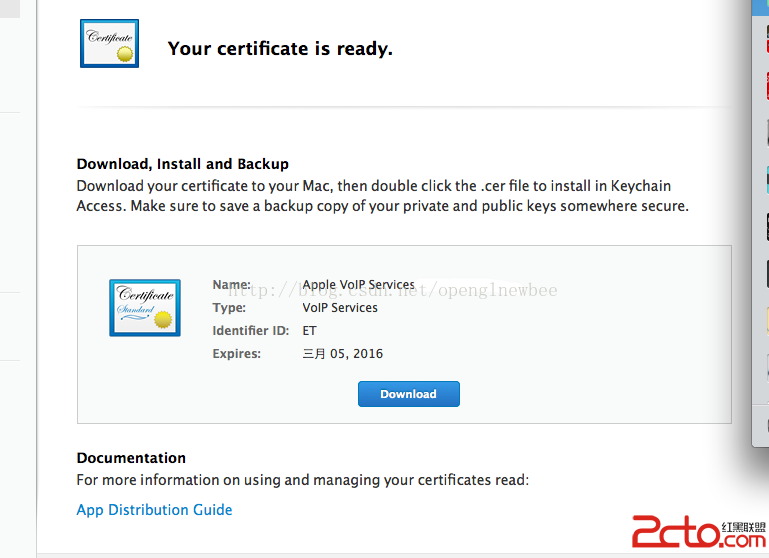Click the expiration date 05, 2016
Viewport: 769px width, 558px height.
click(343, 354)
